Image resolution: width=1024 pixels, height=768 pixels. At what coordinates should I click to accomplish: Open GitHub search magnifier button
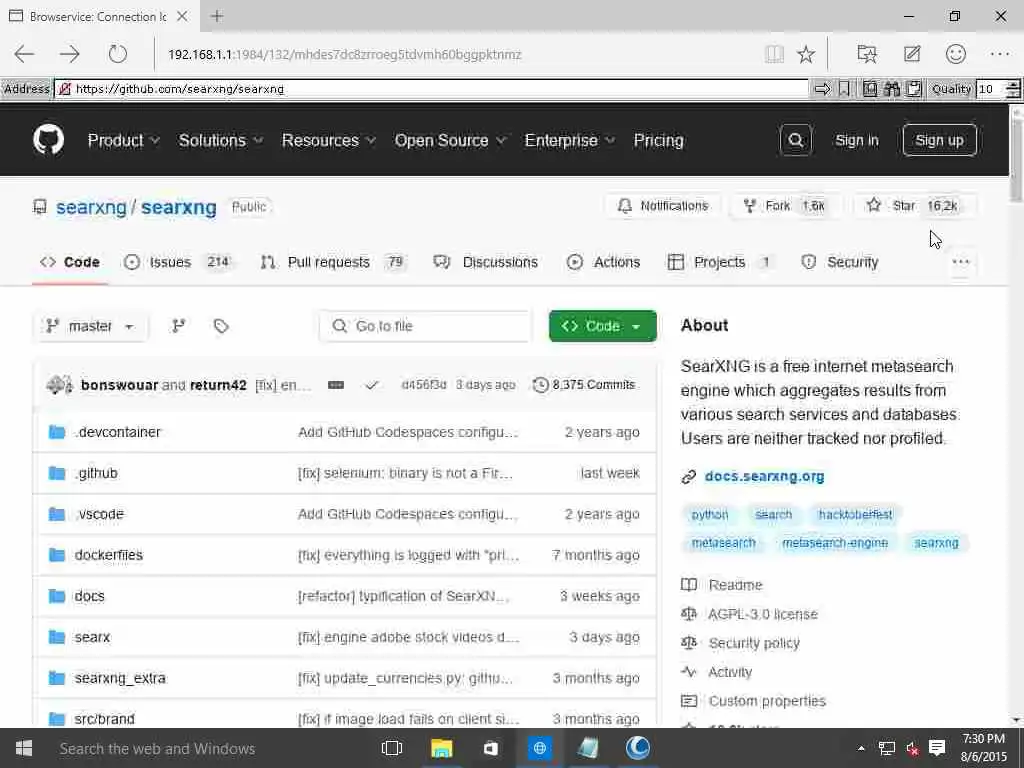tap(795, 140)
